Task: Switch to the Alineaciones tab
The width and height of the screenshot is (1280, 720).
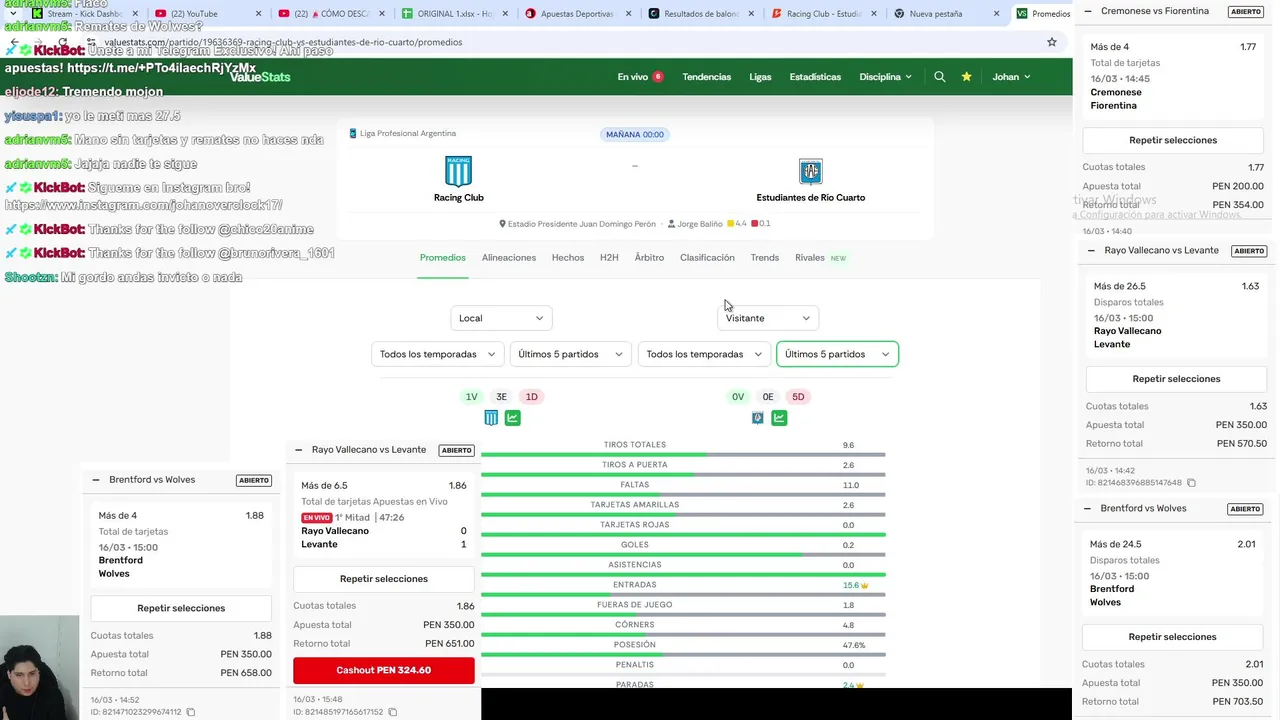Action: click(509, 258)
